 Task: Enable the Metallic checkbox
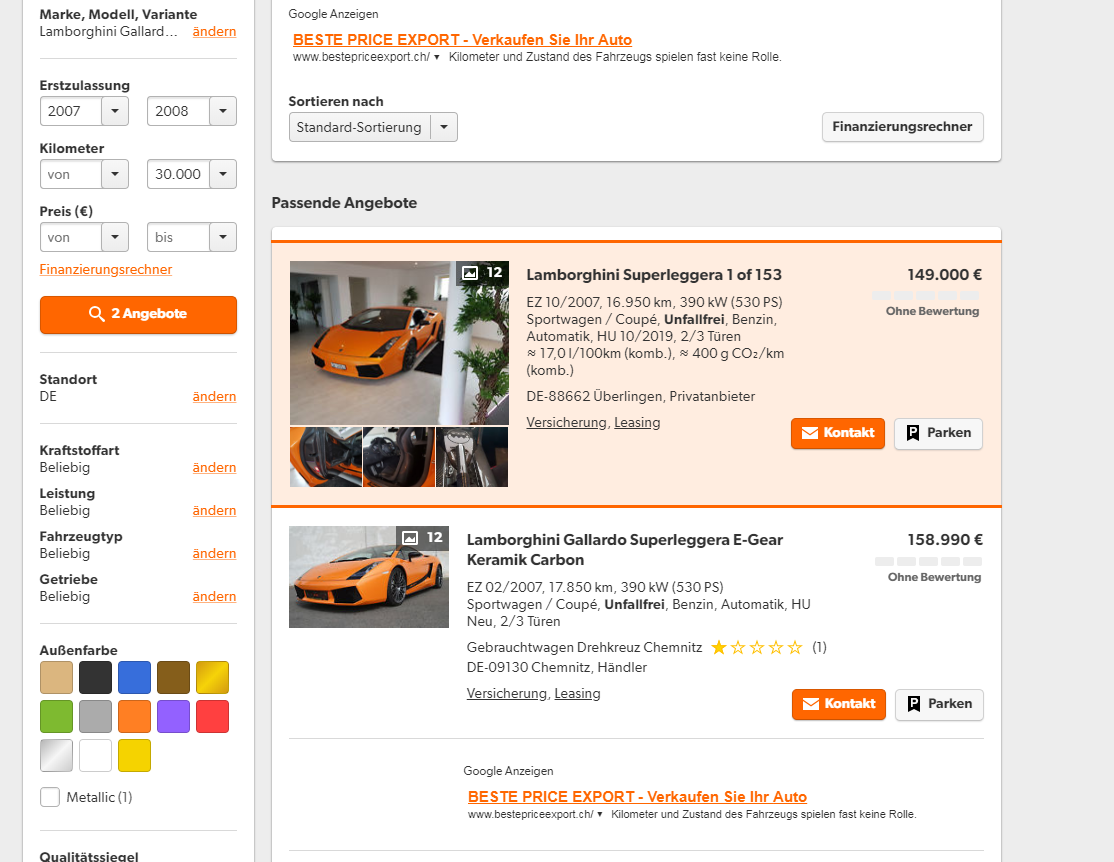click(50, 797)
